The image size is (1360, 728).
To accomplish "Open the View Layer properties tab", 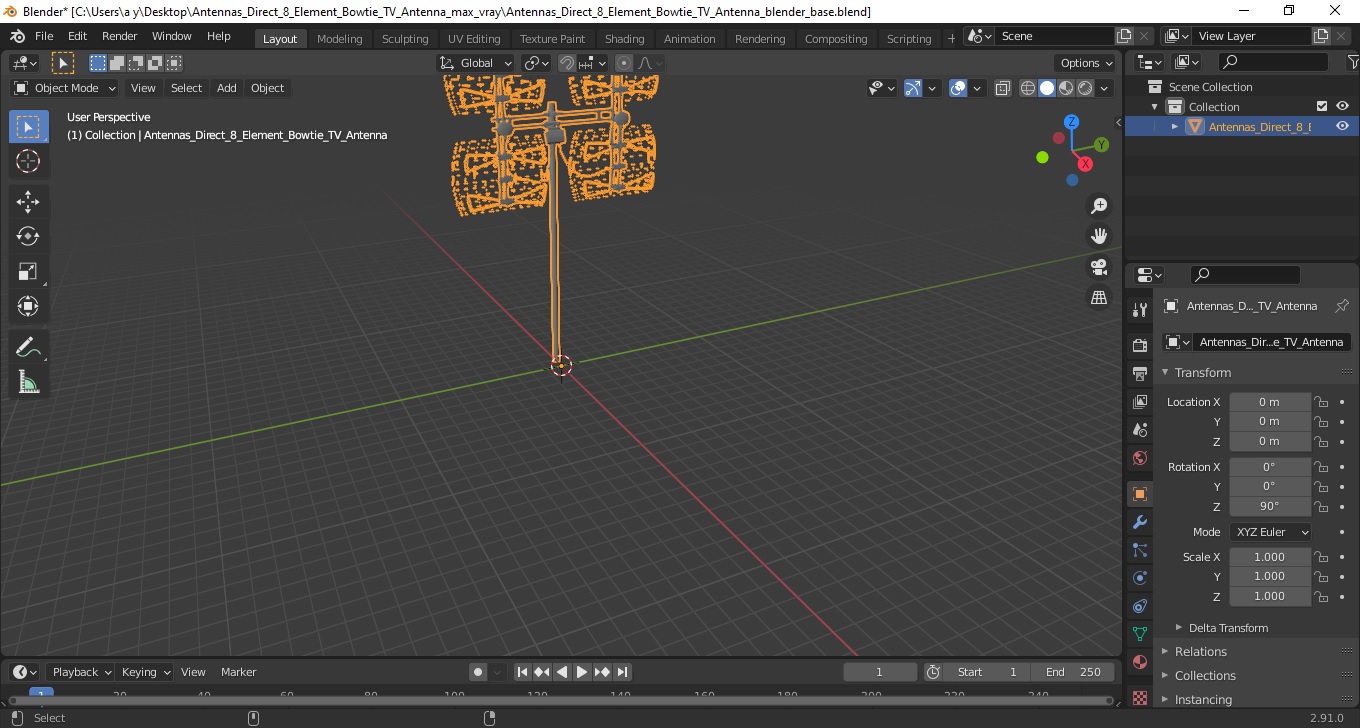I will (1140, 402).
